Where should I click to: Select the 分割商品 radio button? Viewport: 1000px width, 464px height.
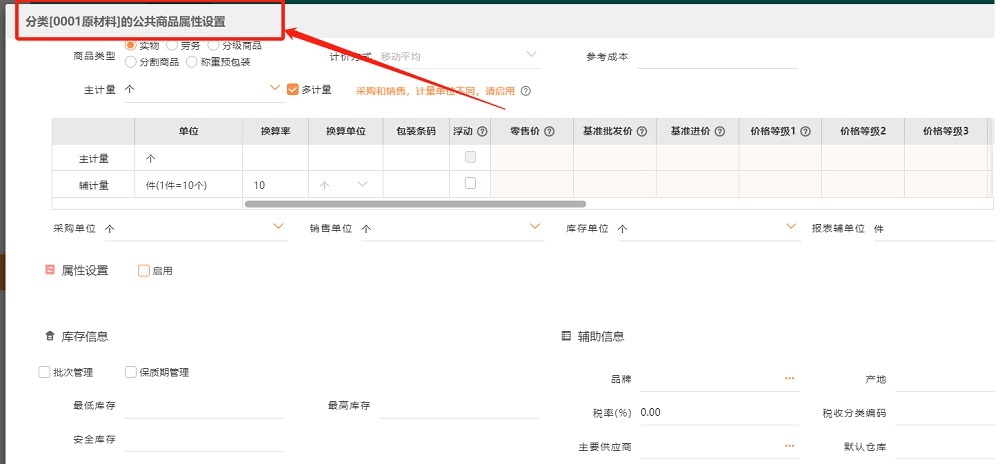coord(131,62)
